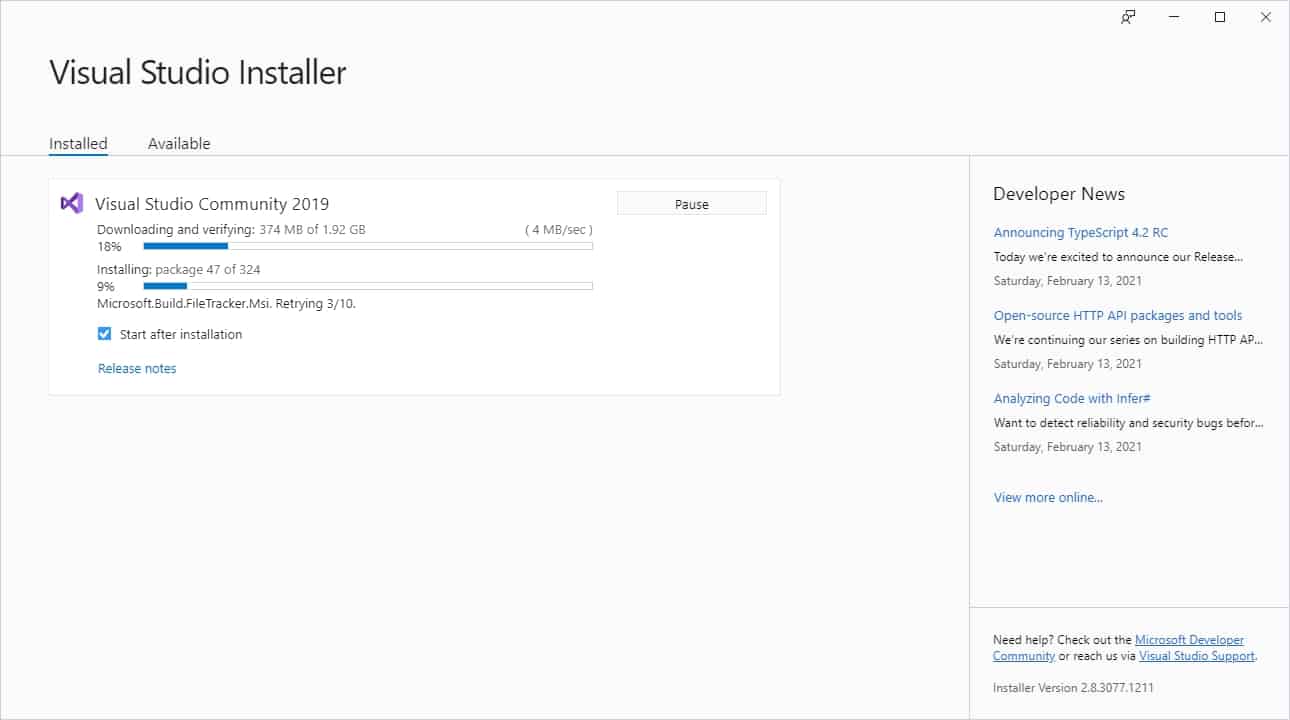
Task: Click the 18% download percentage label
Action: pos(109,246)
